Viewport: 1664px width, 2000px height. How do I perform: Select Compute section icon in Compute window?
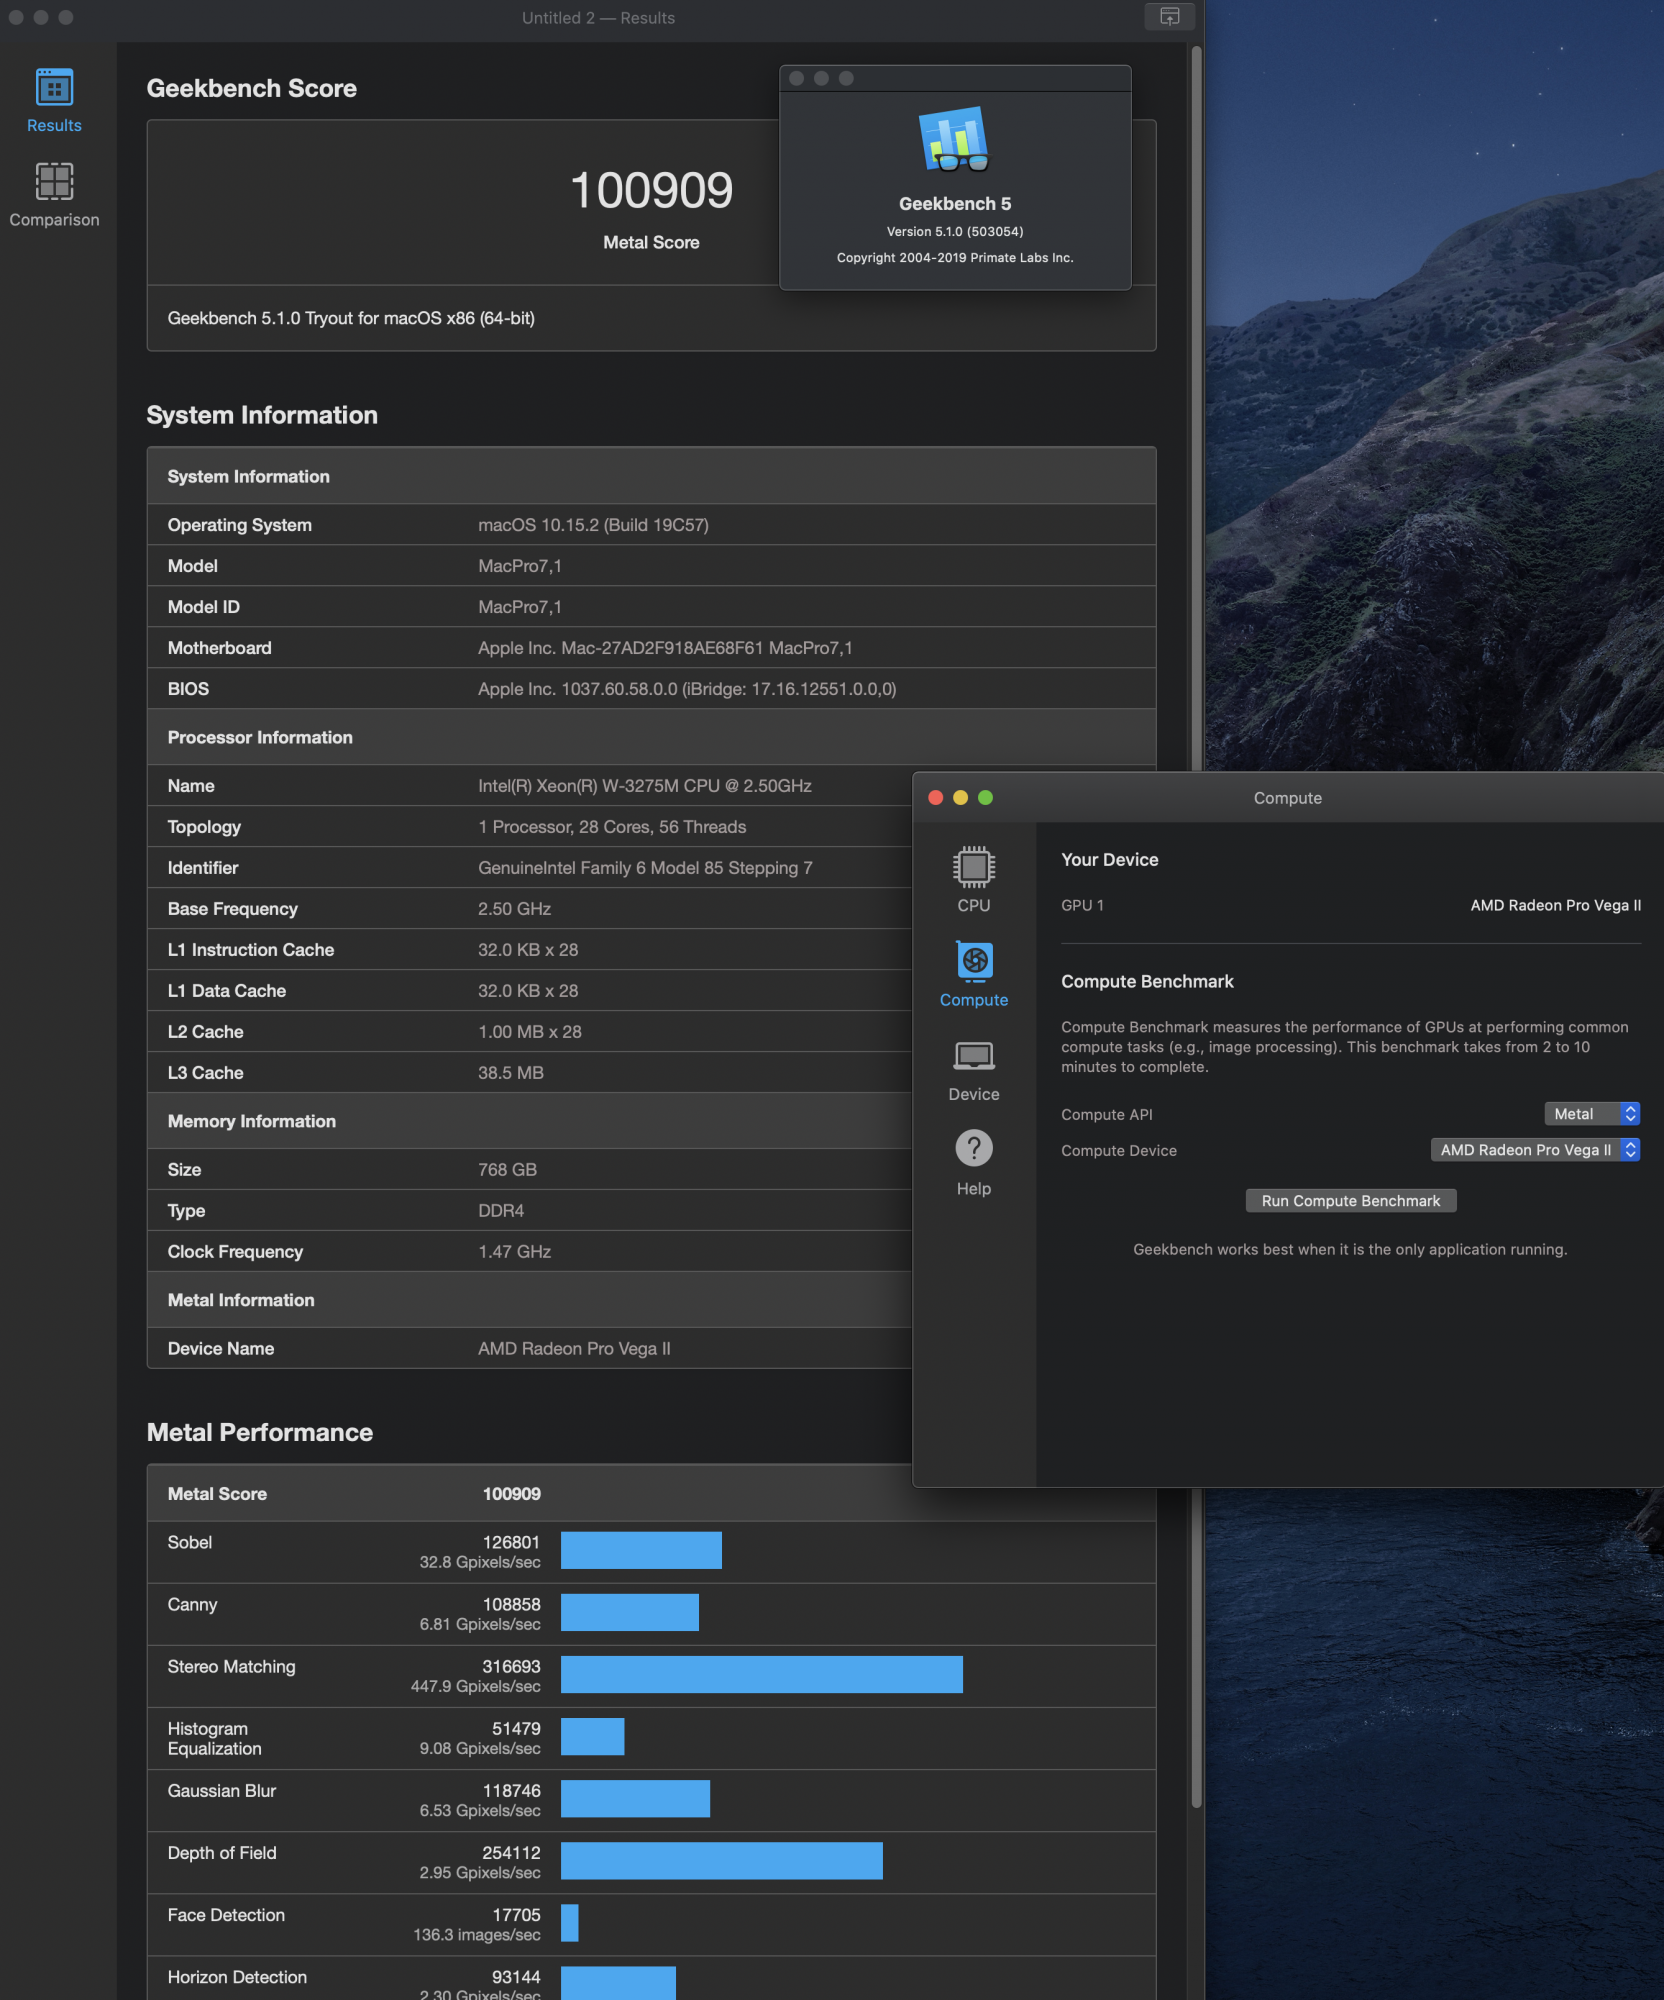973,961
